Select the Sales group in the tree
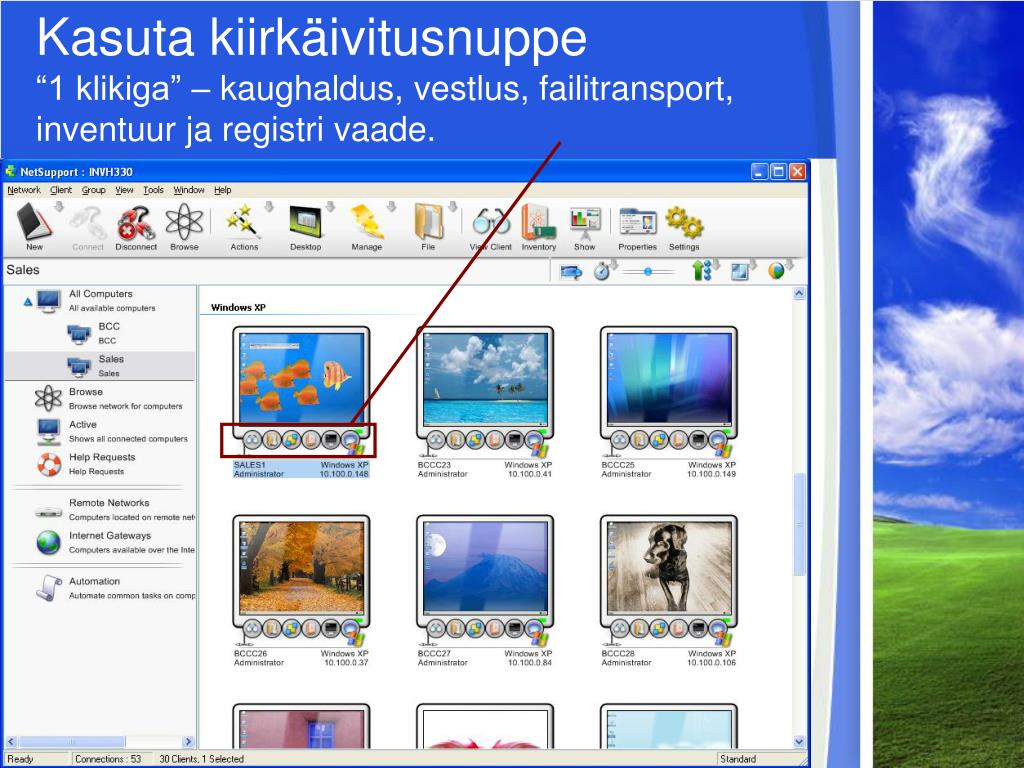This screenshot has height=768, width=1024. 99,366
